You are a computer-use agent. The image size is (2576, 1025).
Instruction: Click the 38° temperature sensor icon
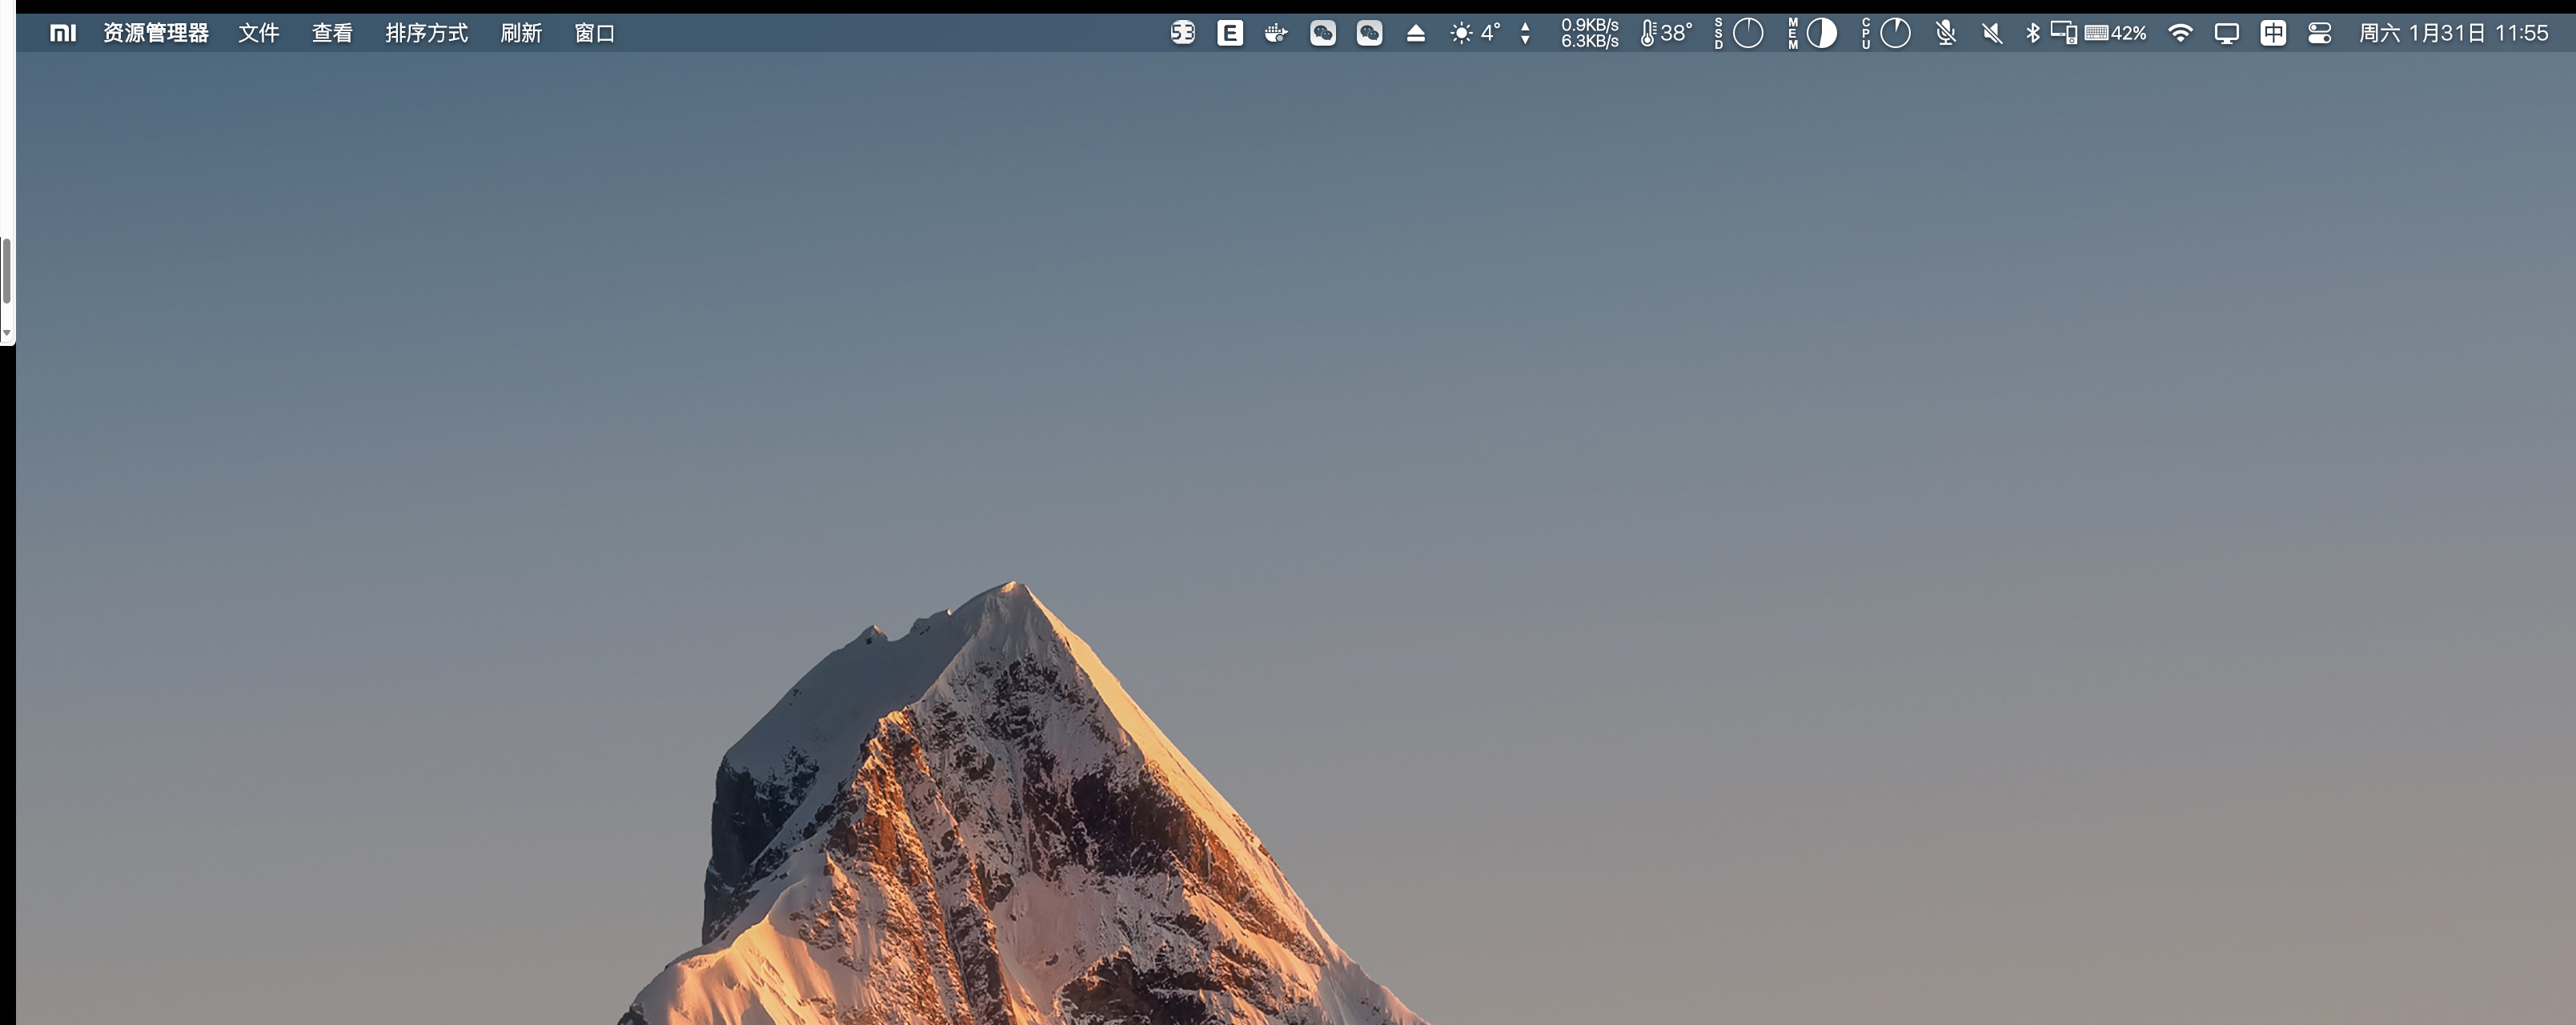tap(1665, 33)
